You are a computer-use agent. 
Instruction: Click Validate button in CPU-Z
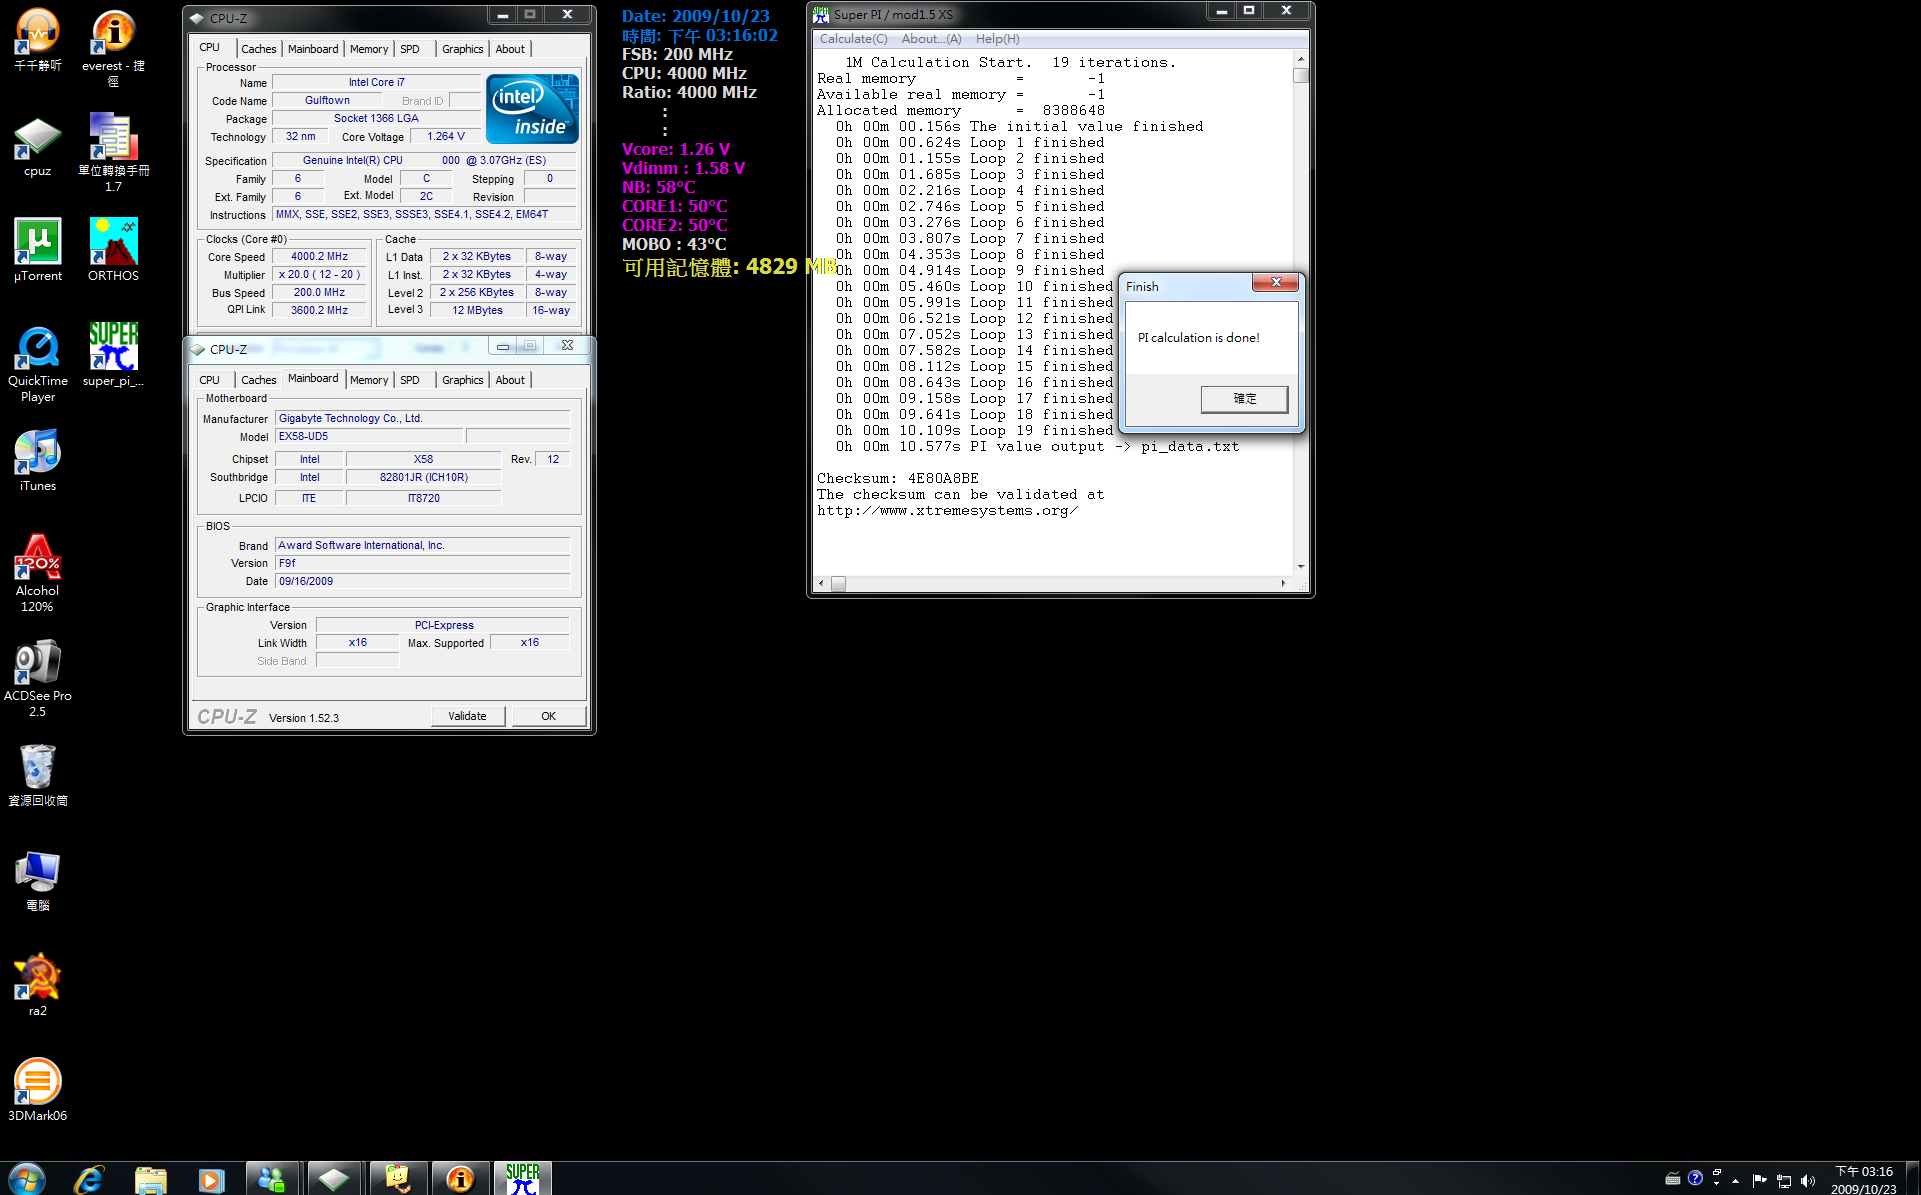click(x=467, y=716)
